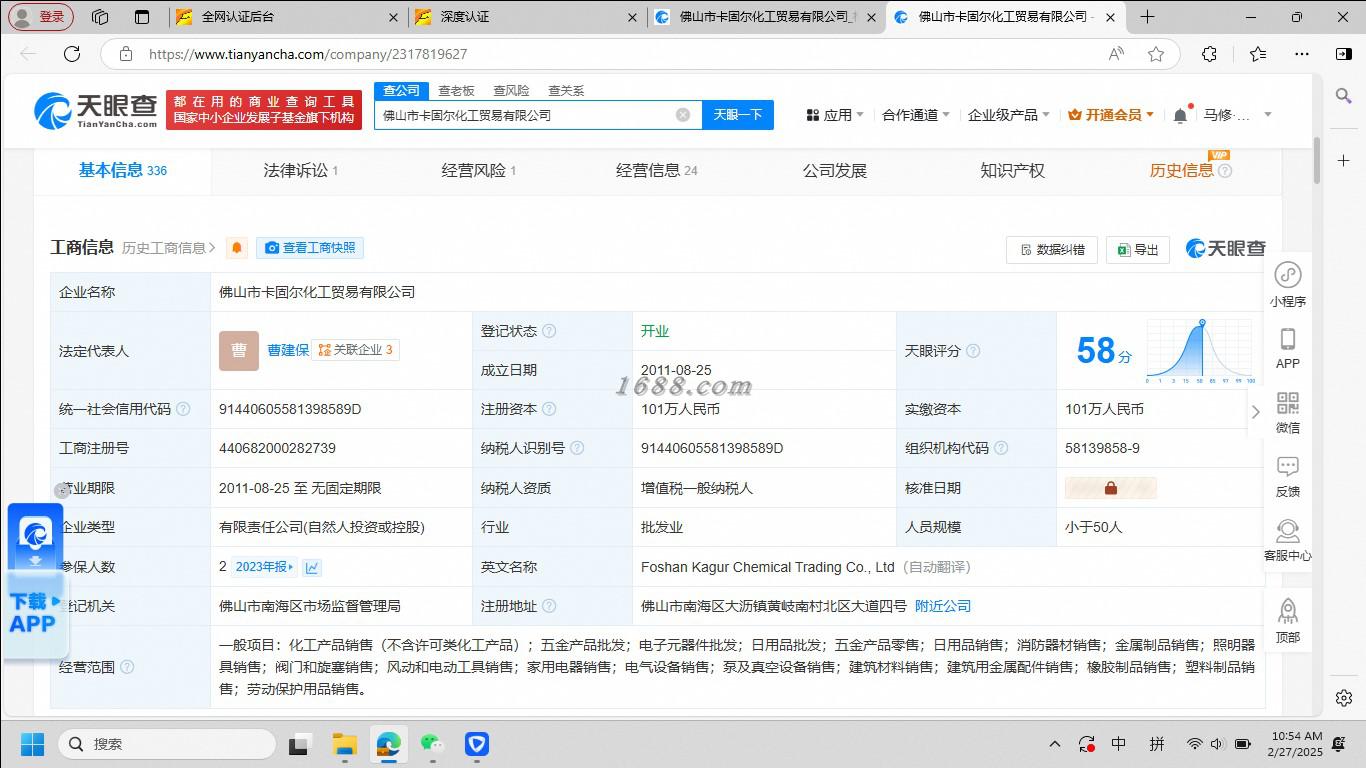The image size is (1366, 768).
Task: Clear the company search box text
Action: (x=683, y=115)
